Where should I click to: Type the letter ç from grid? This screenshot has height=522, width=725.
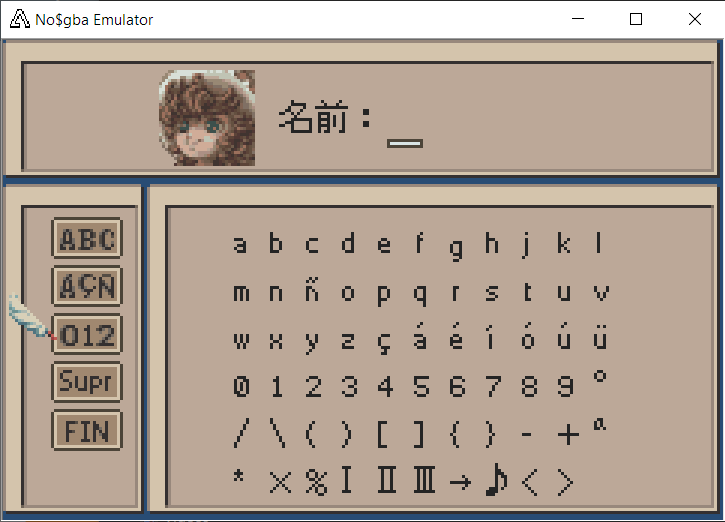(x=383, y=340)
